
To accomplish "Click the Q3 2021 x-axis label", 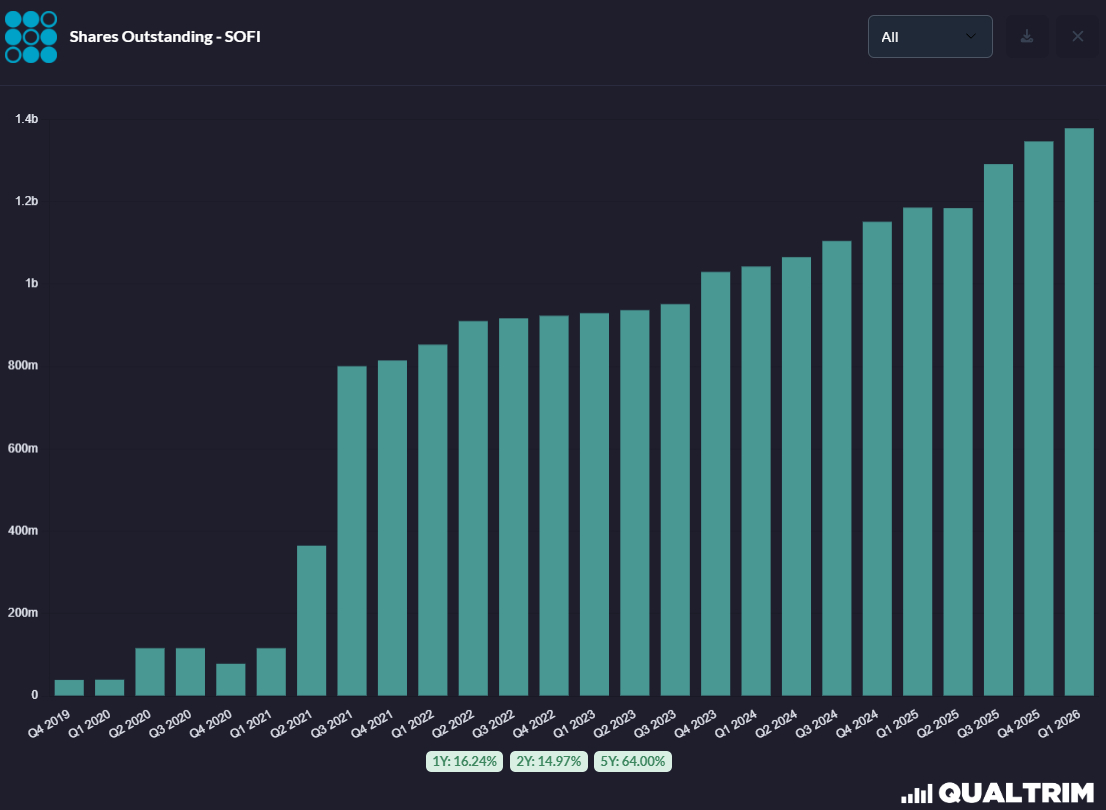I will tap(332, 723).
